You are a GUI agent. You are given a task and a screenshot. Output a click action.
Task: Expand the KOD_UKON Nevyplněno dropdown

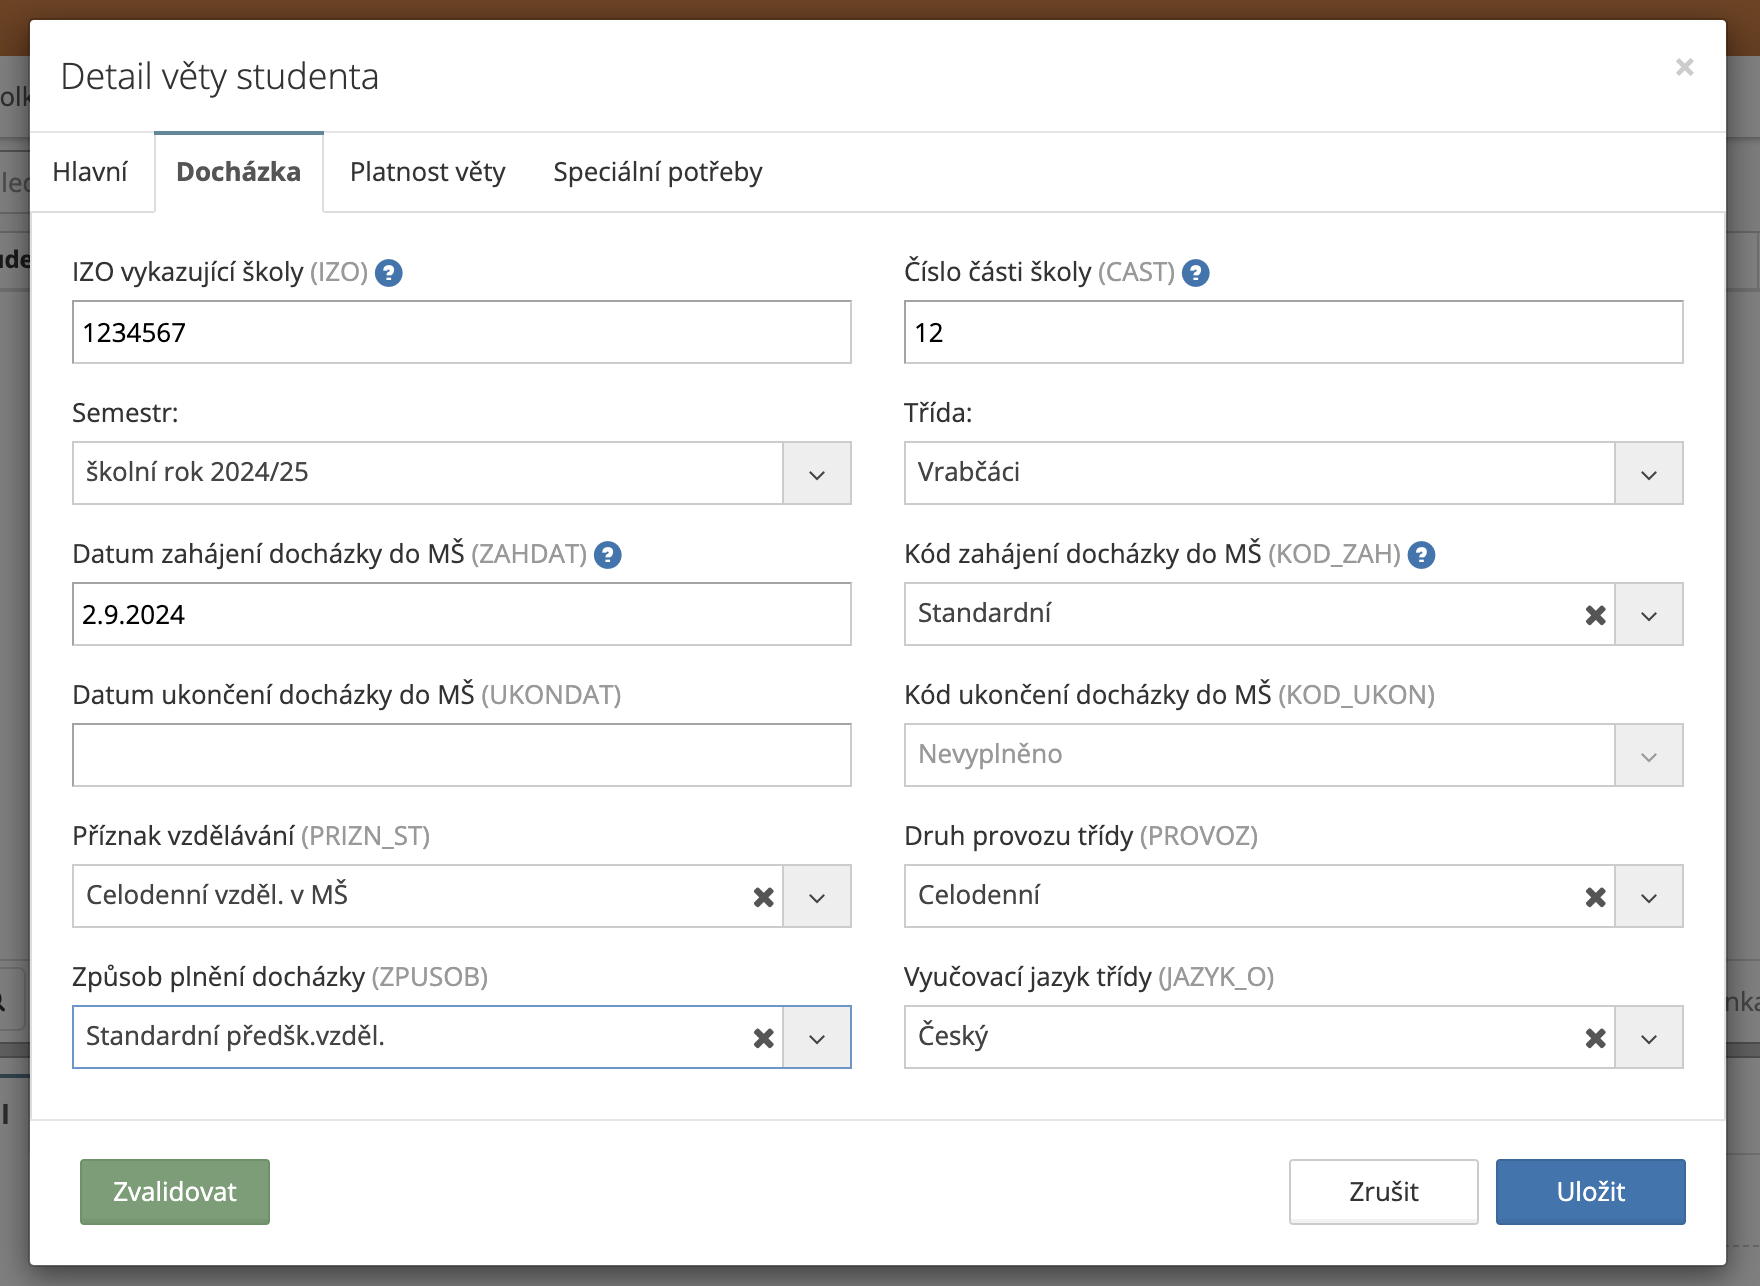(1648, 756)
